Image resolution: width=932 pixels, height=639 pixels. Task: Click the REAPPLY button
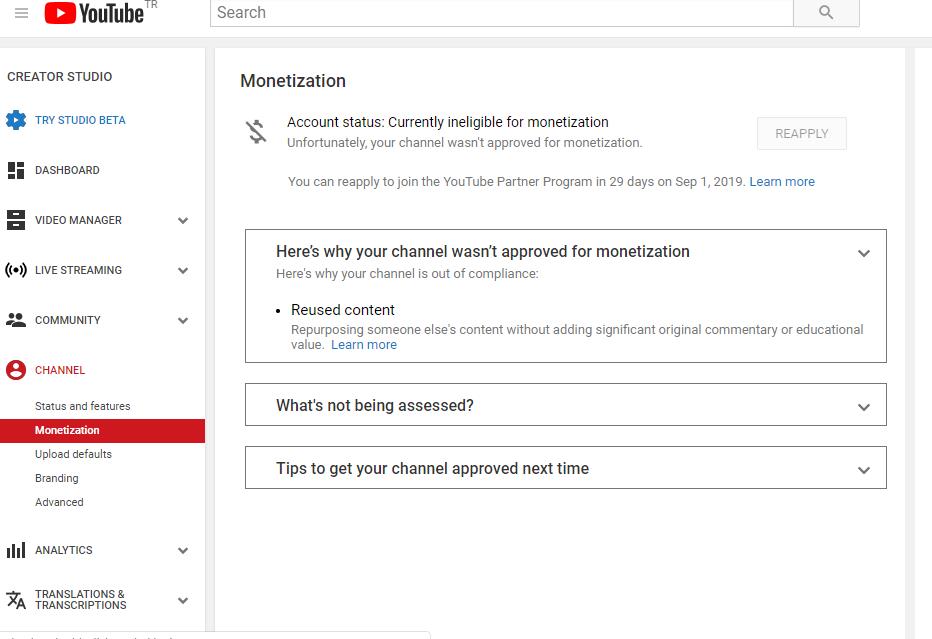coord(801,134)
